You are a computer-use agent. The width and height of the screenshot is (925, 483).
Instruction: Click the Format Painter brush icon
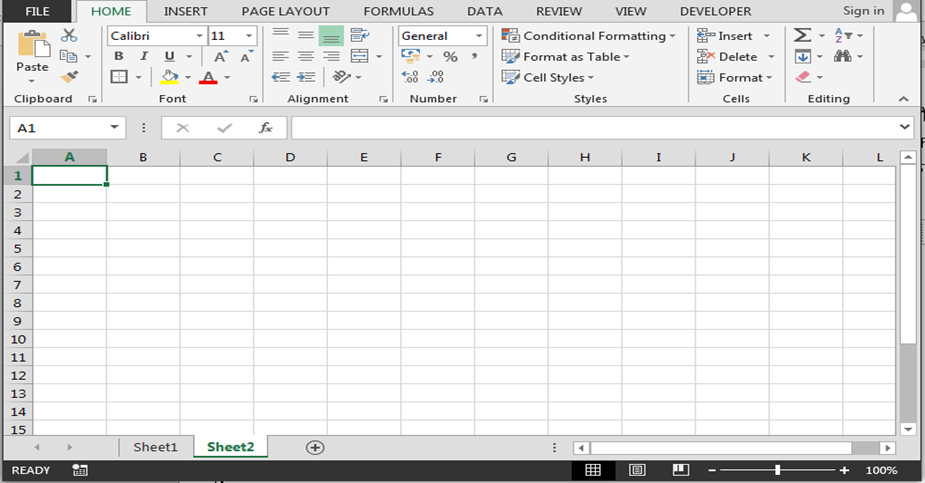click(68, 77)
